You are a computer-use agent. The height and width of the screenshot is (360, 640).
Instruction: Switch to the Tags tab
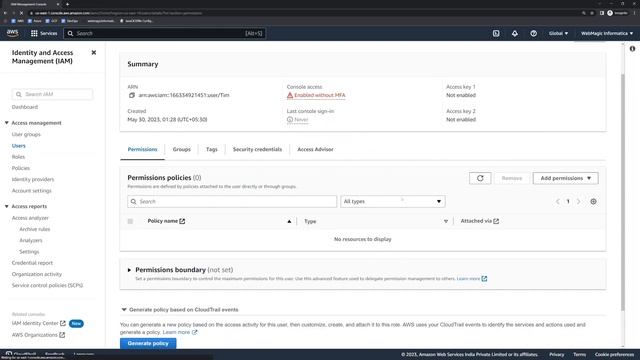click(x=212, y=149)
